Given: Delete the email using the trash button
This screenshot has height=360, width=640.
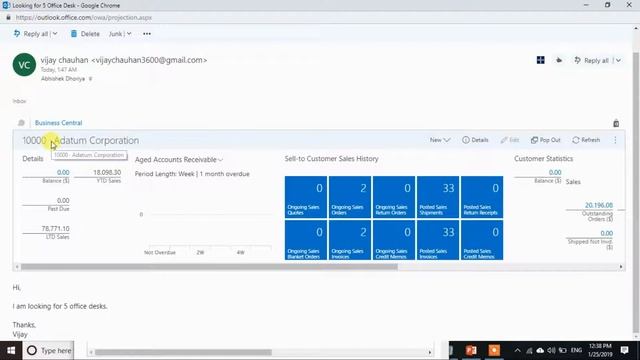Looking at the screenshot, I should (x=85, y=34).
